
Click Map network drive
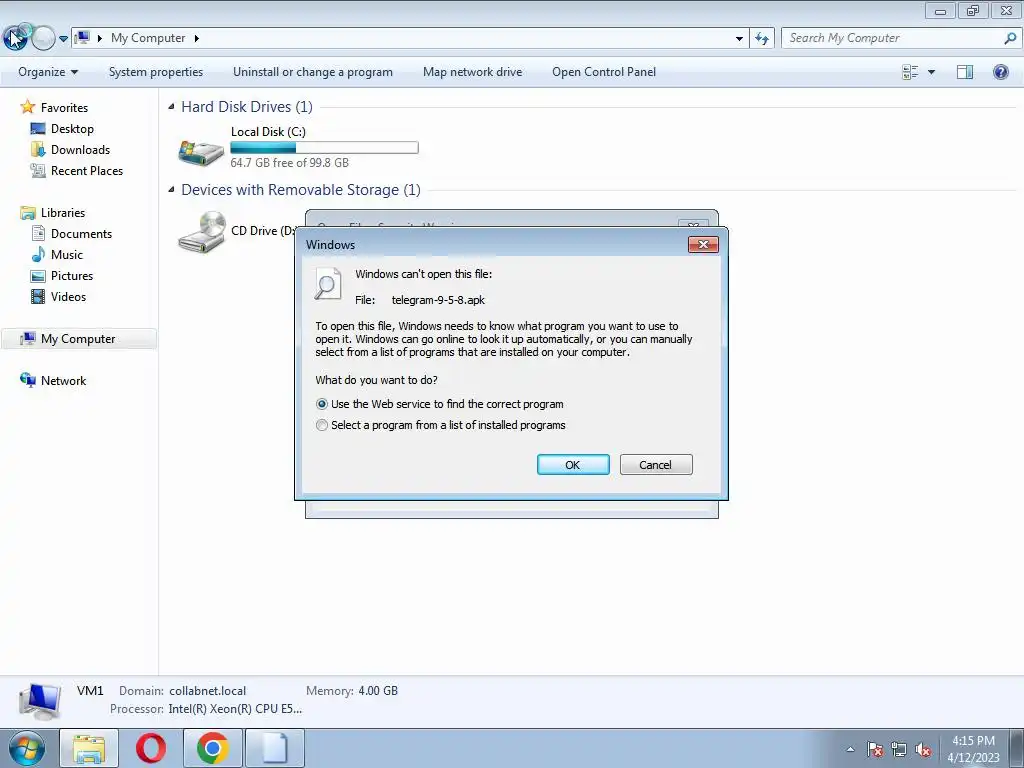472,72
